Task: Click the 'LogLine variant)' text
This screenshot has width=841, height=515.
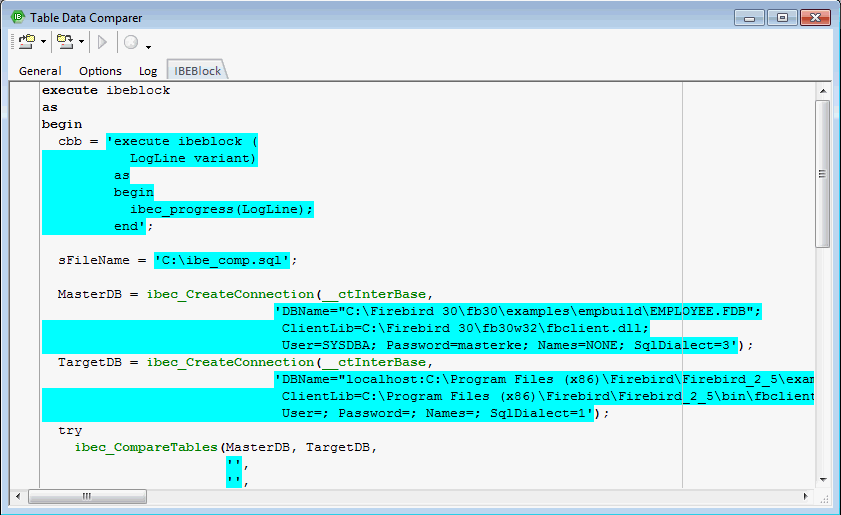Action: (x=193, y=158)
